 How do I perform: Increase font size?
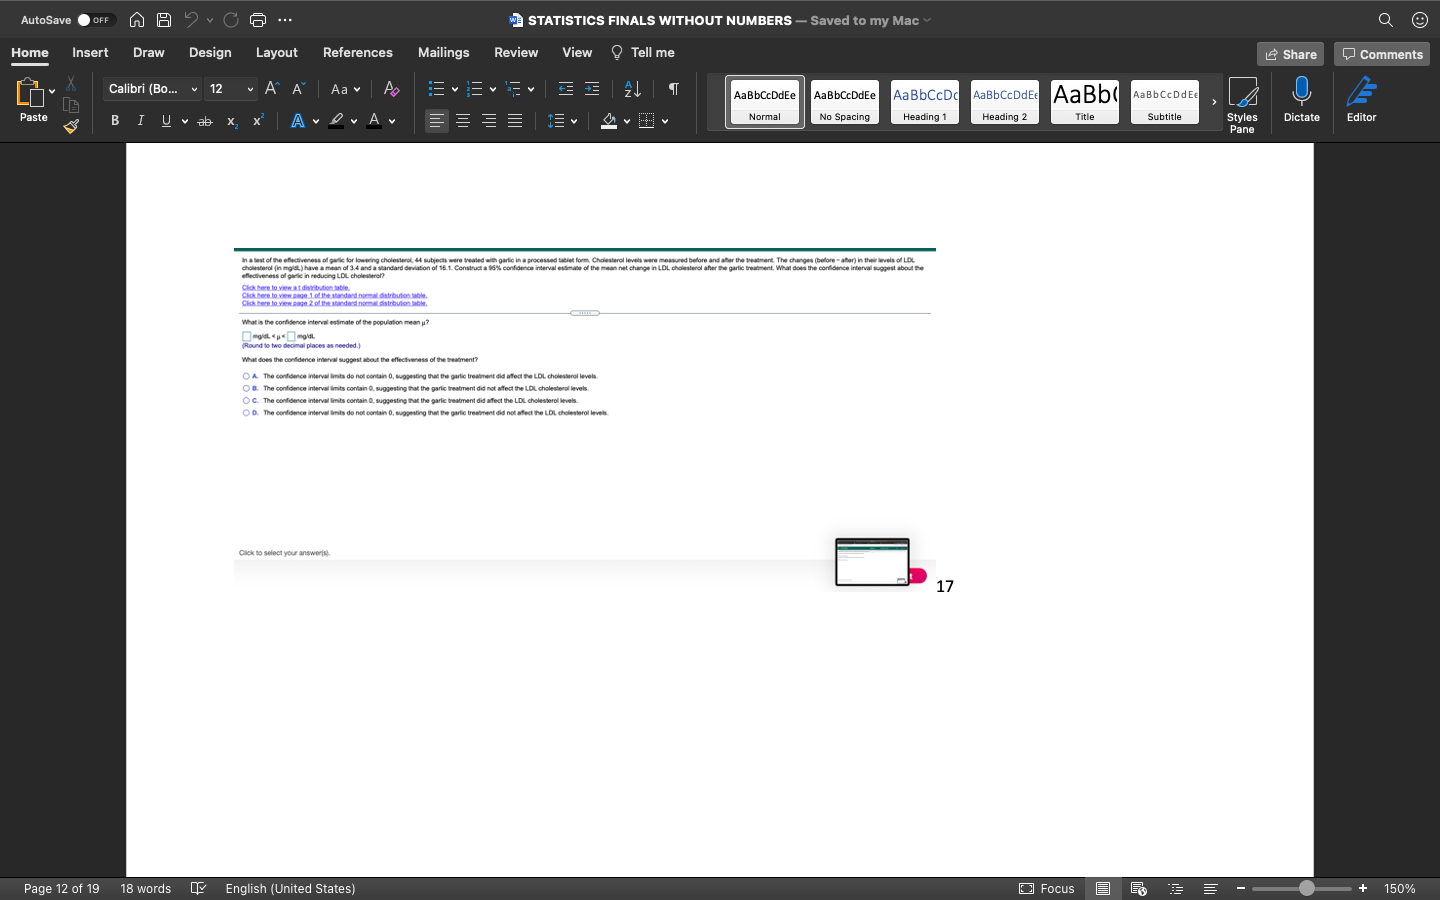point(272,89)
